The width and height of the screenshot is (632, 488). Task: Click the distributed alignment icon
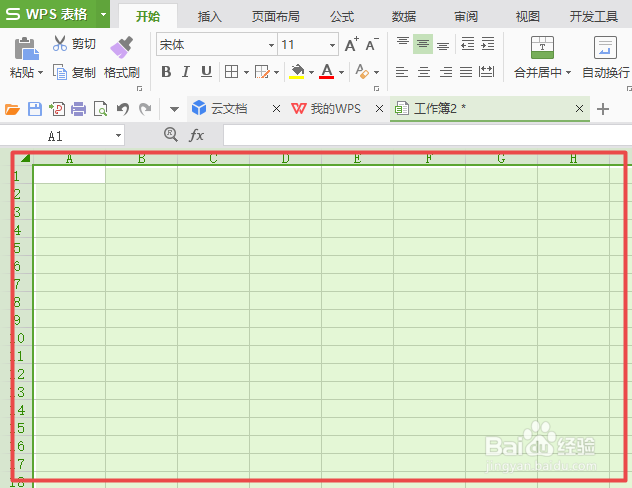486,72
